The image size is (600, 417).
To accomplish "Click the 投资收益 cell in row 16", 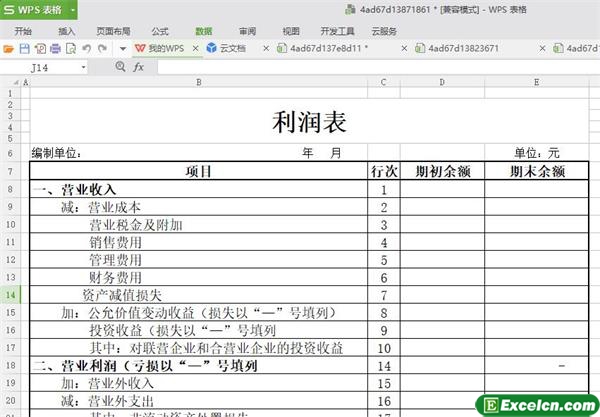I will click(x=199, y=330).
